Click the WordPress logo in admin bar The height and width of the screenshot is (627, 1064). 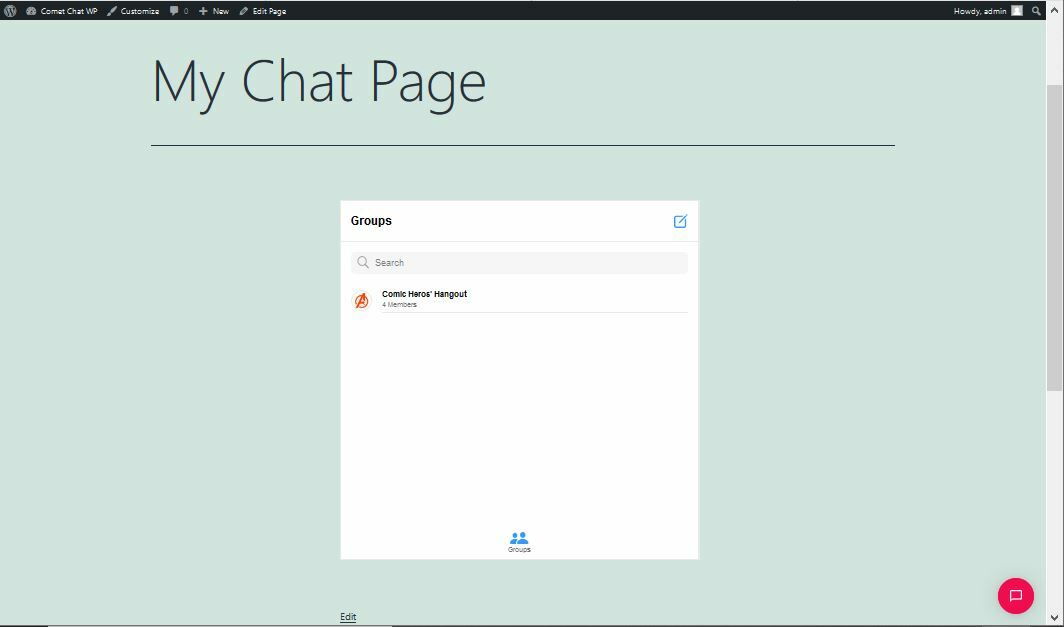(x=10, y=11)
